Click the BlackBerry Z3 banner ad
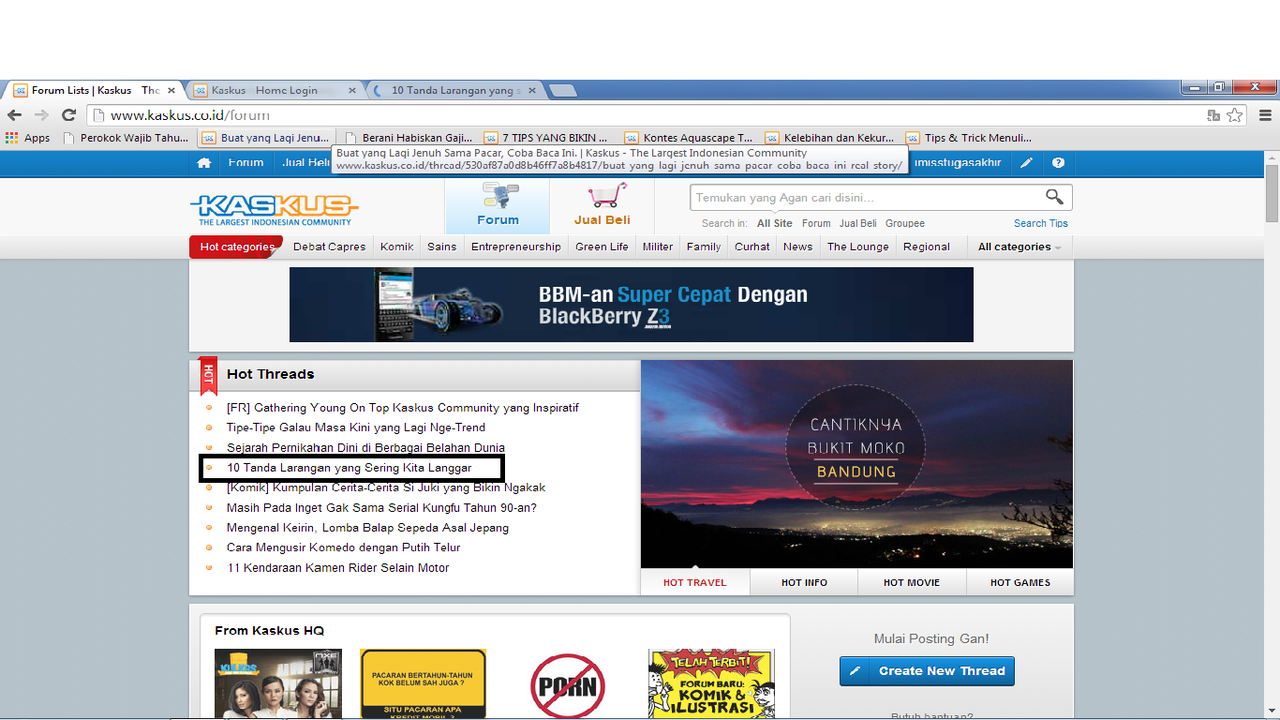This screenshot has width=1280, height=720. tap(631, 304)
